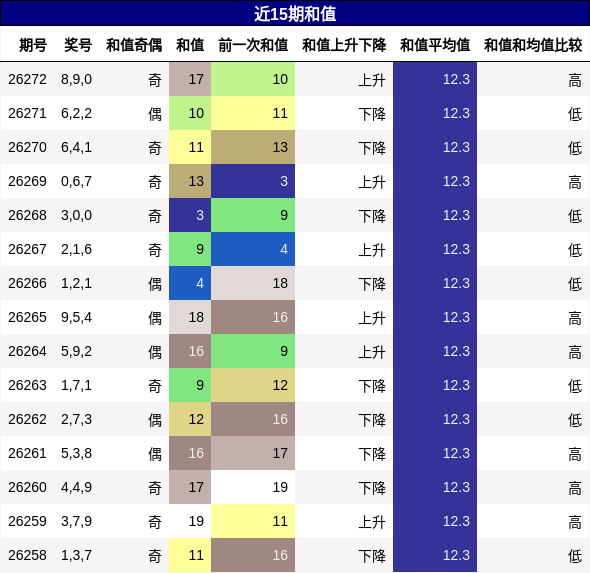Click the 和值 cell 18 in row 26265
590x573 pixels.
(x=190, y=317)
